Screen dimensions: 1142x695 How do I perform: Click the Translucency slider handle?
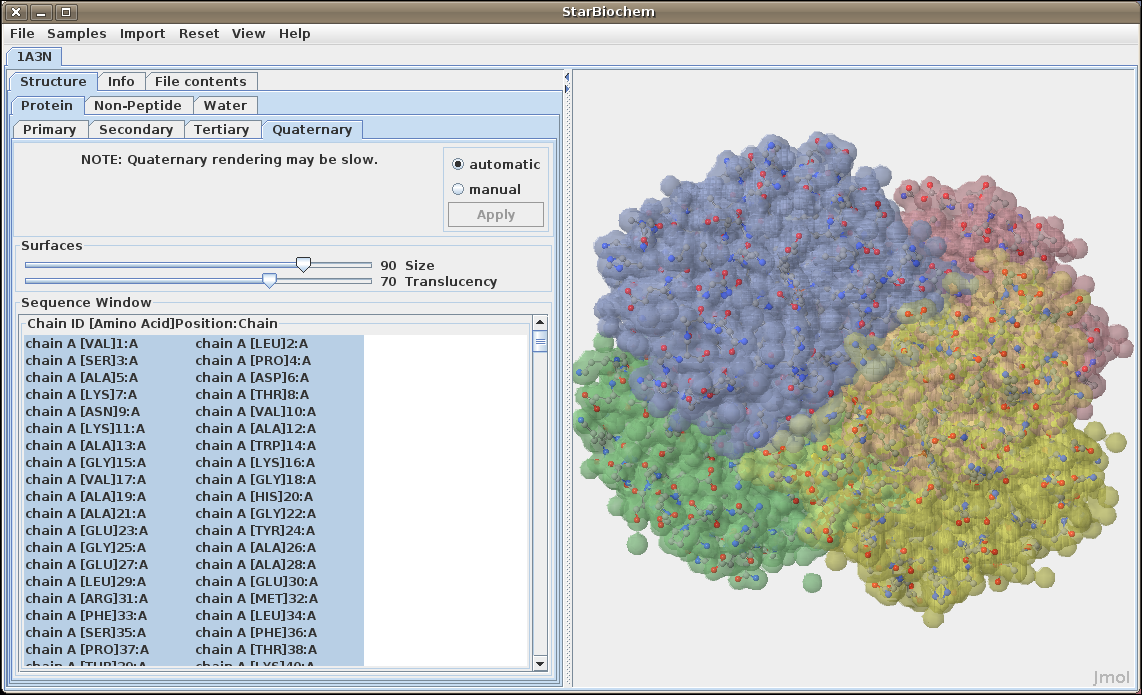click(x=269, y=280)
